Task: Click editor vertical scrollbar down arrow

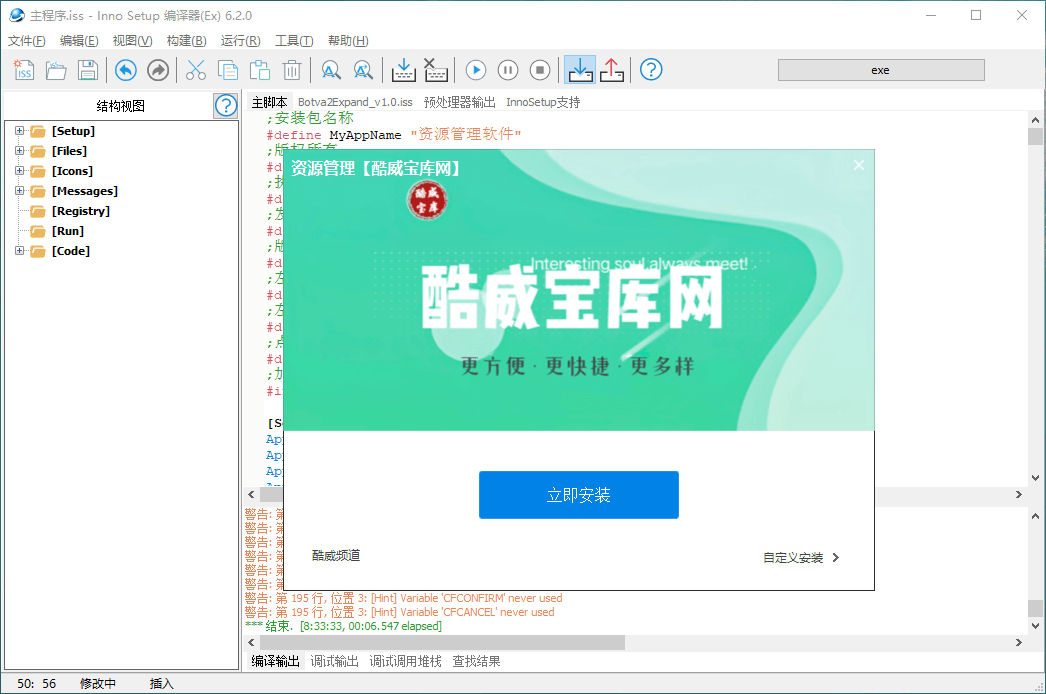Action: pyautogui.click(x=1035, y=478)
